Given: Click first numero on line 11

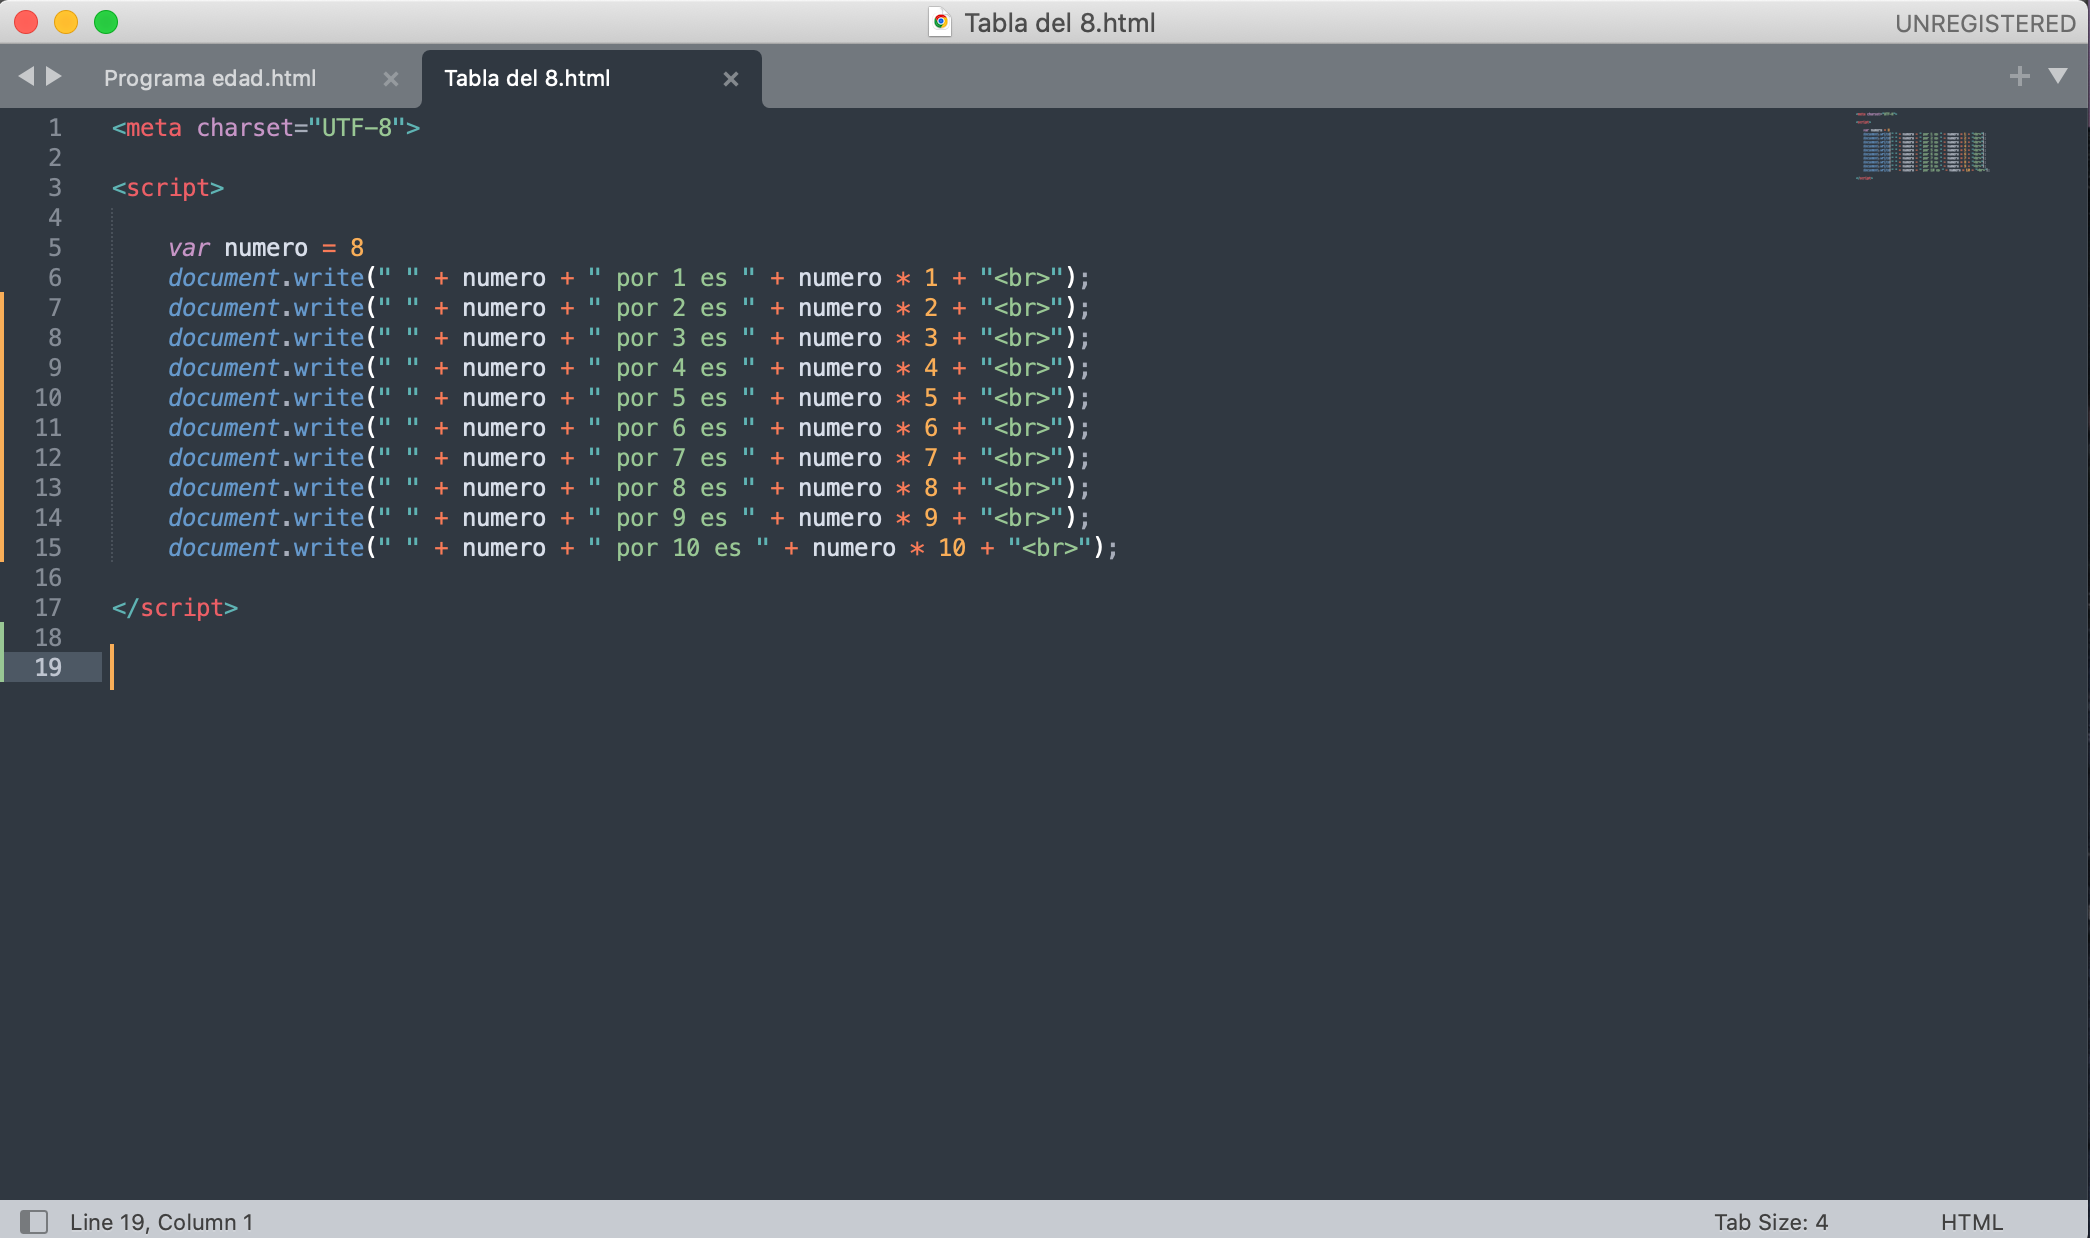Looking at the screenshot, I should coord(504,428).
